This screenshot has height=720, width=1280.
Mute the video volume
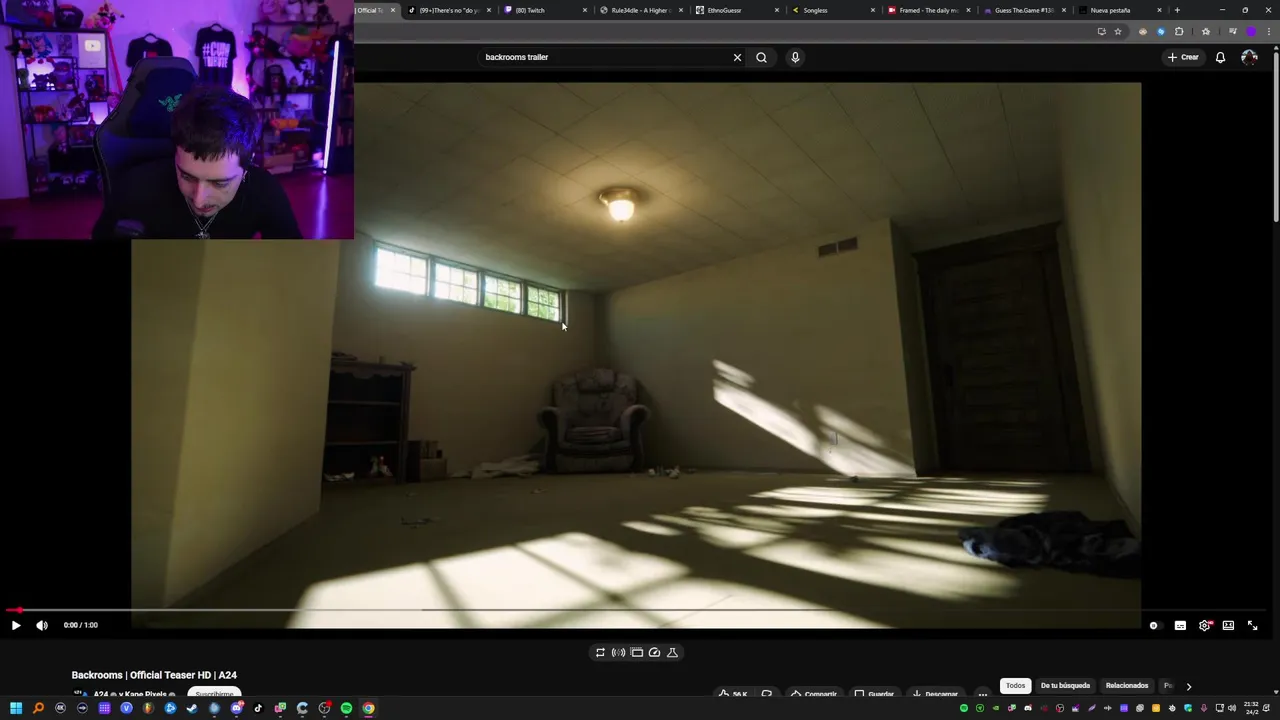coord(42,625)
